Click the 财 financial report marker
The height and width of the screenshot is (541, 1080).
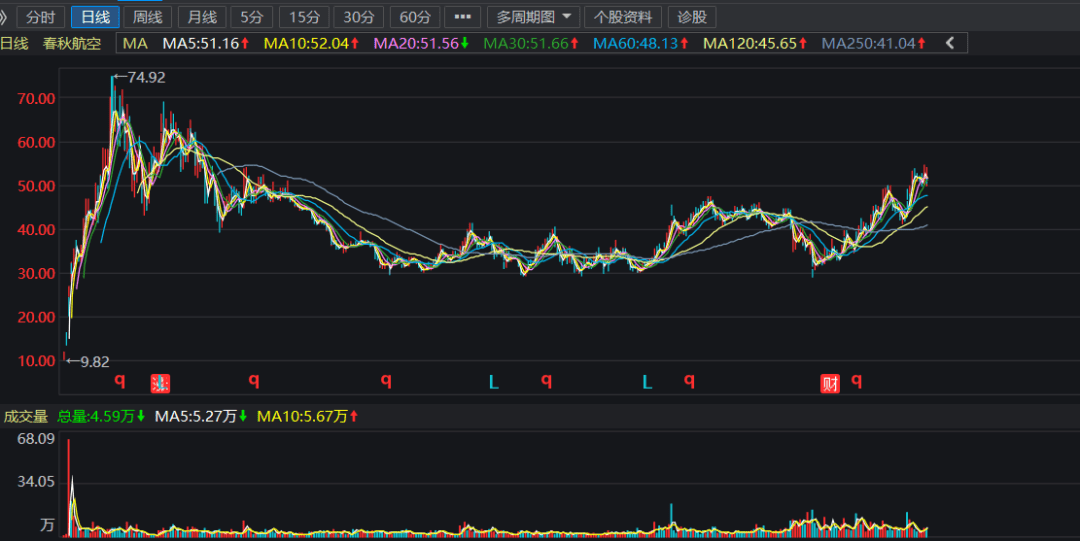pos(830,383)
